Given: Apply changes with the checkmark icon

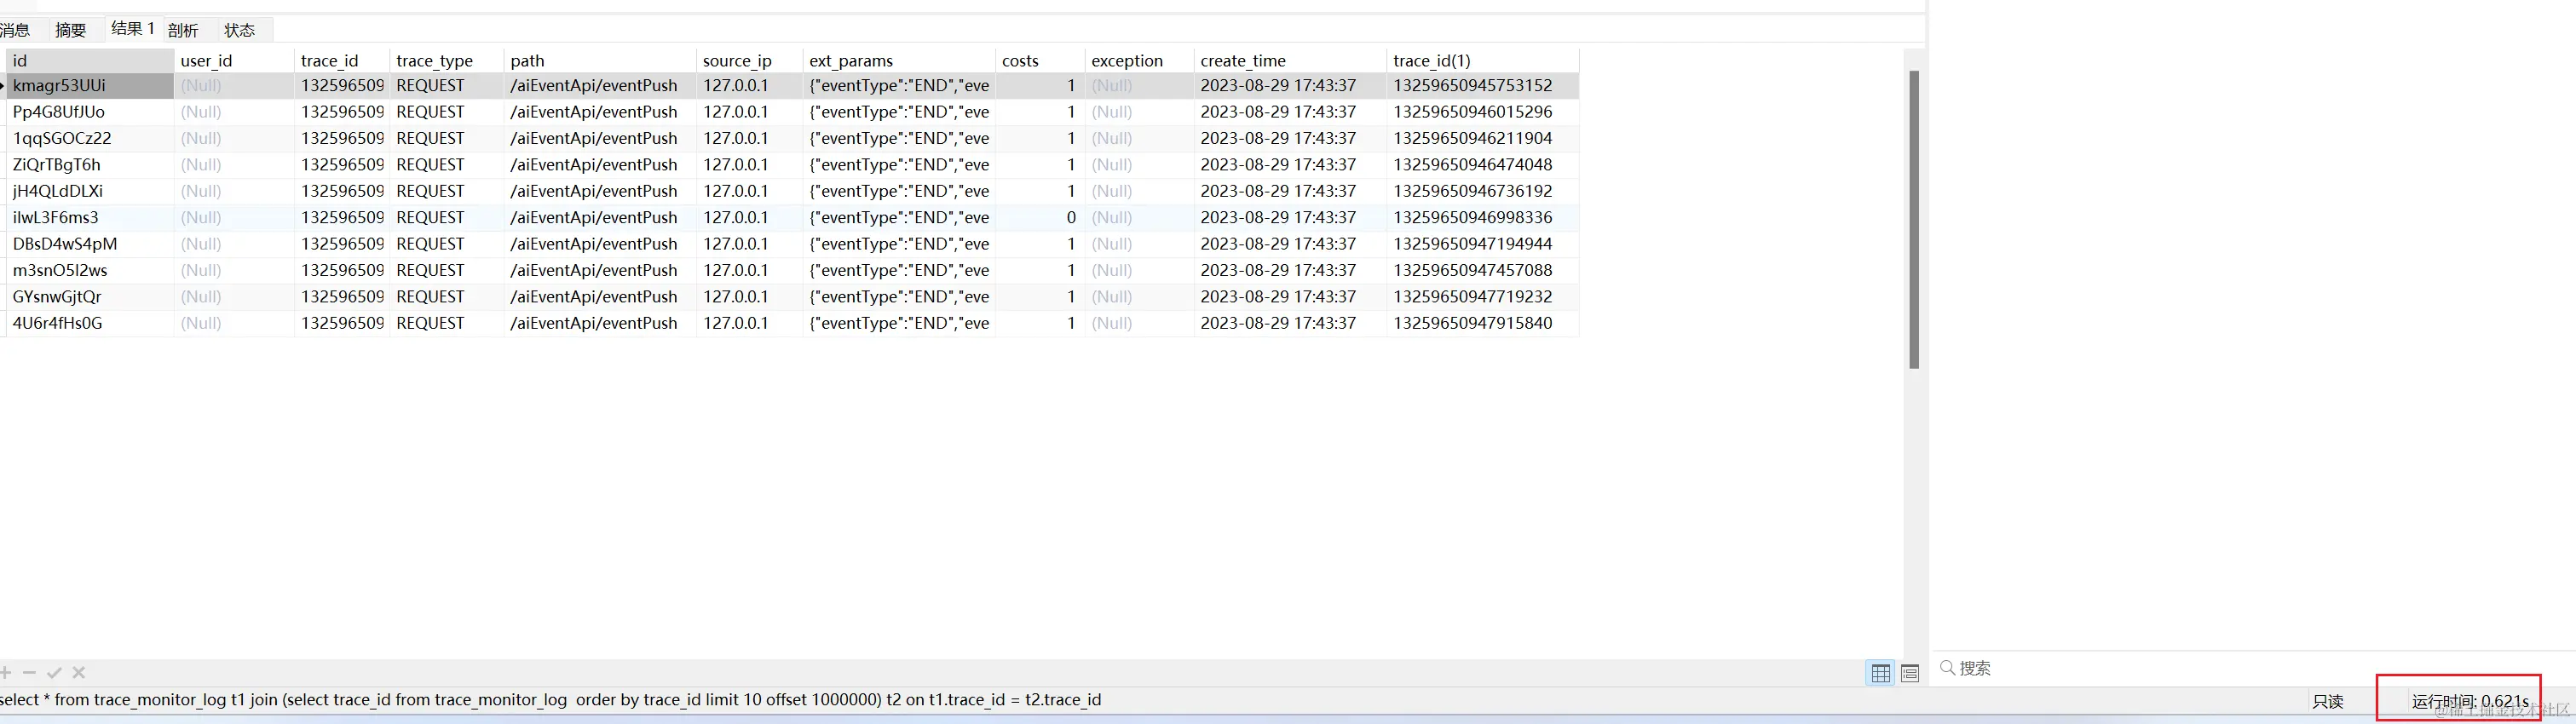Looking at the screenshot, I should (x=54, y=673).
